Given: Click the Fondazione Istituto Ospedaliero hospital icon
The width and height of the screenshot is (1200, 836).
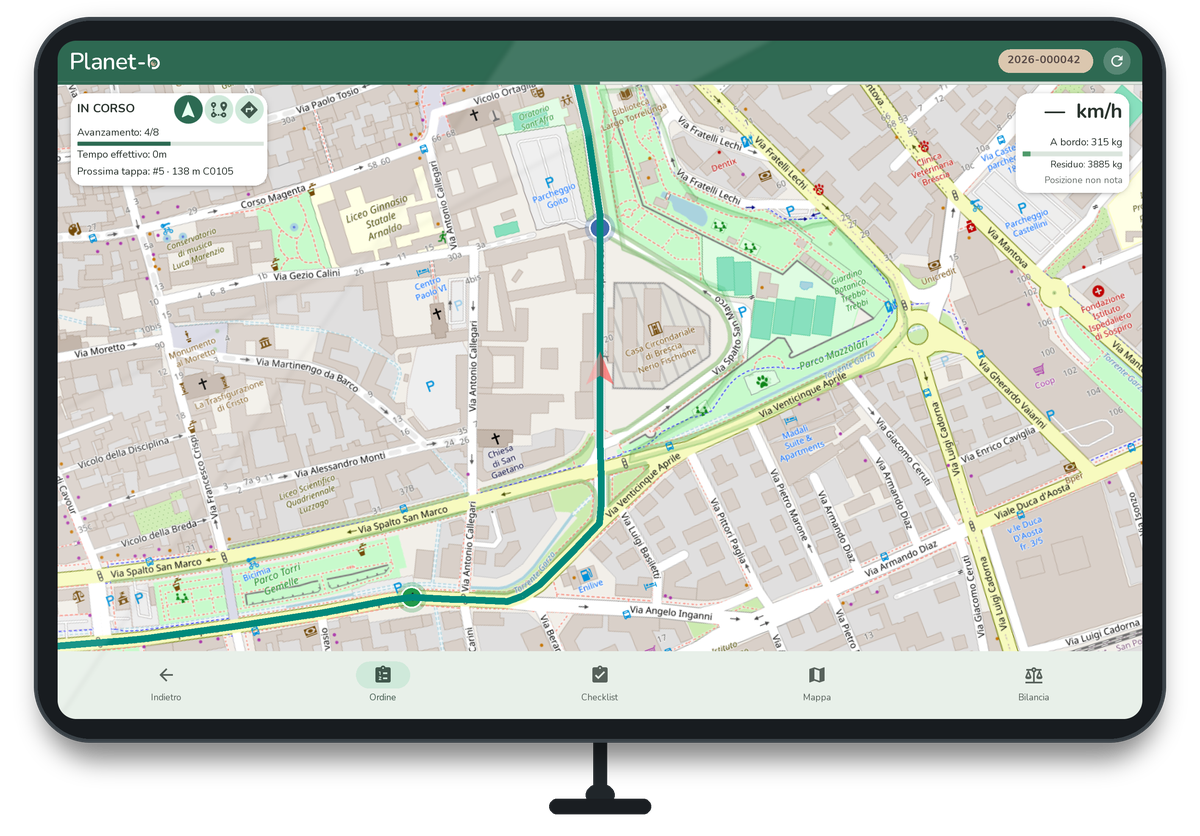Looking at the screenshot, I should pyautogui.click(x=1099, y=289).
